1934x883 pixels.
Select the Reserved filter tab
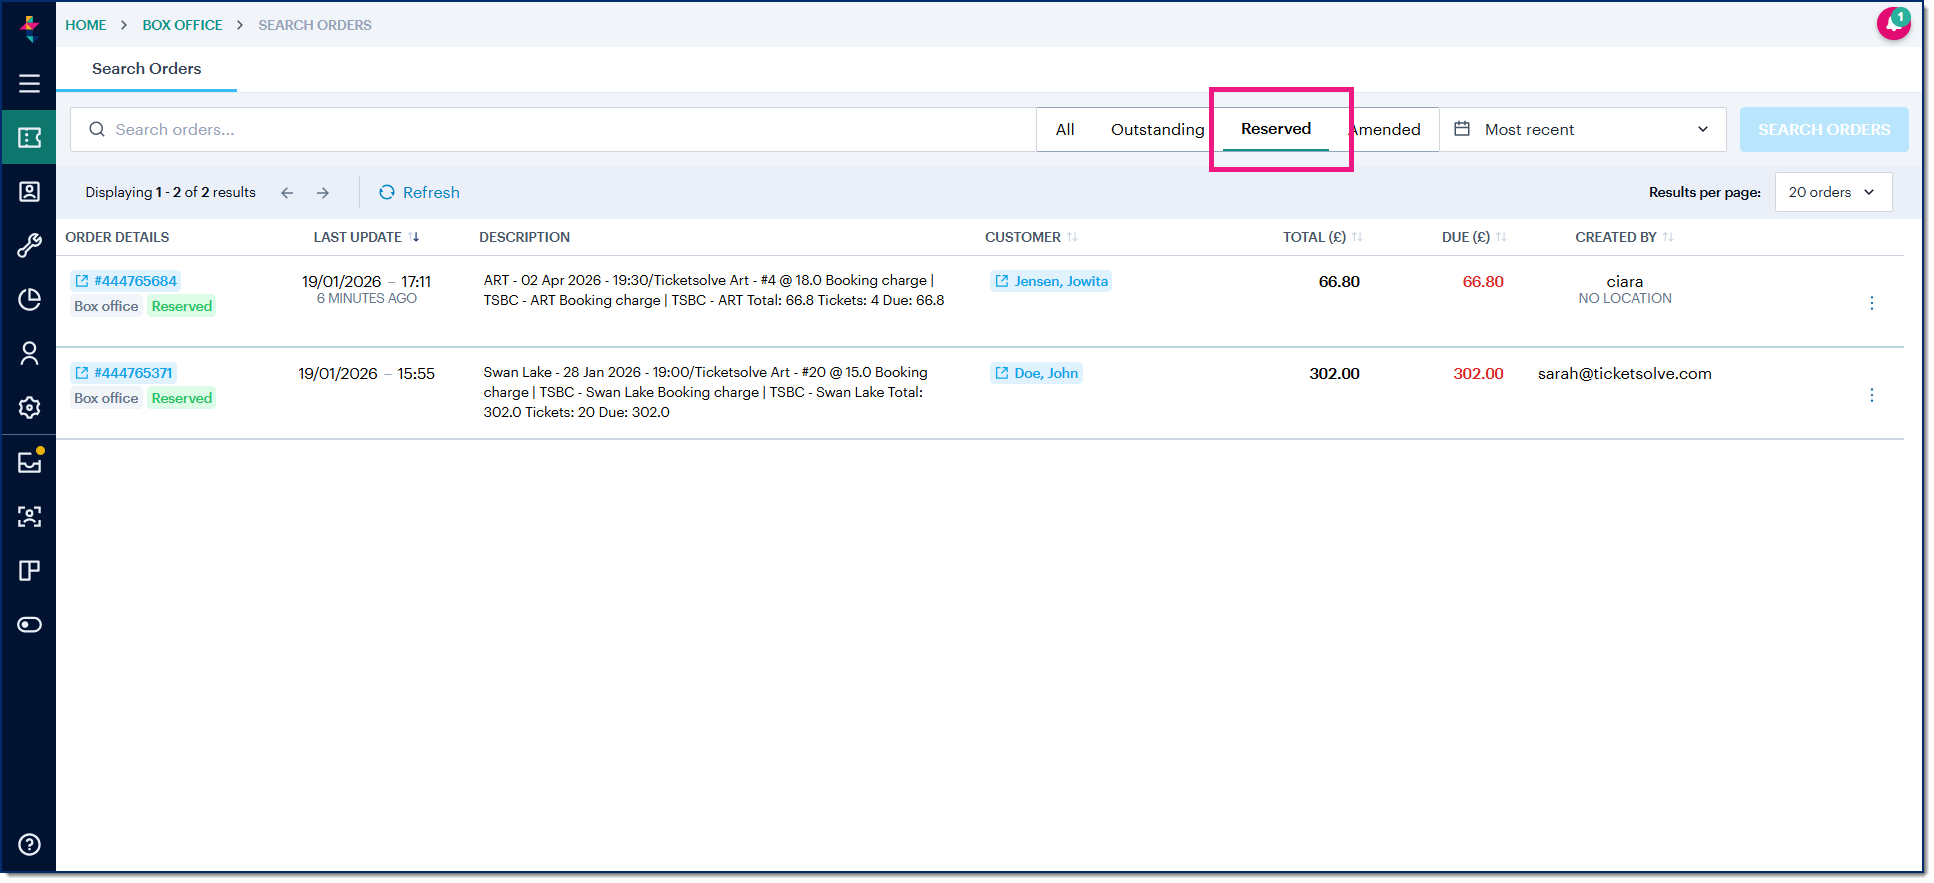(1276, 129)
